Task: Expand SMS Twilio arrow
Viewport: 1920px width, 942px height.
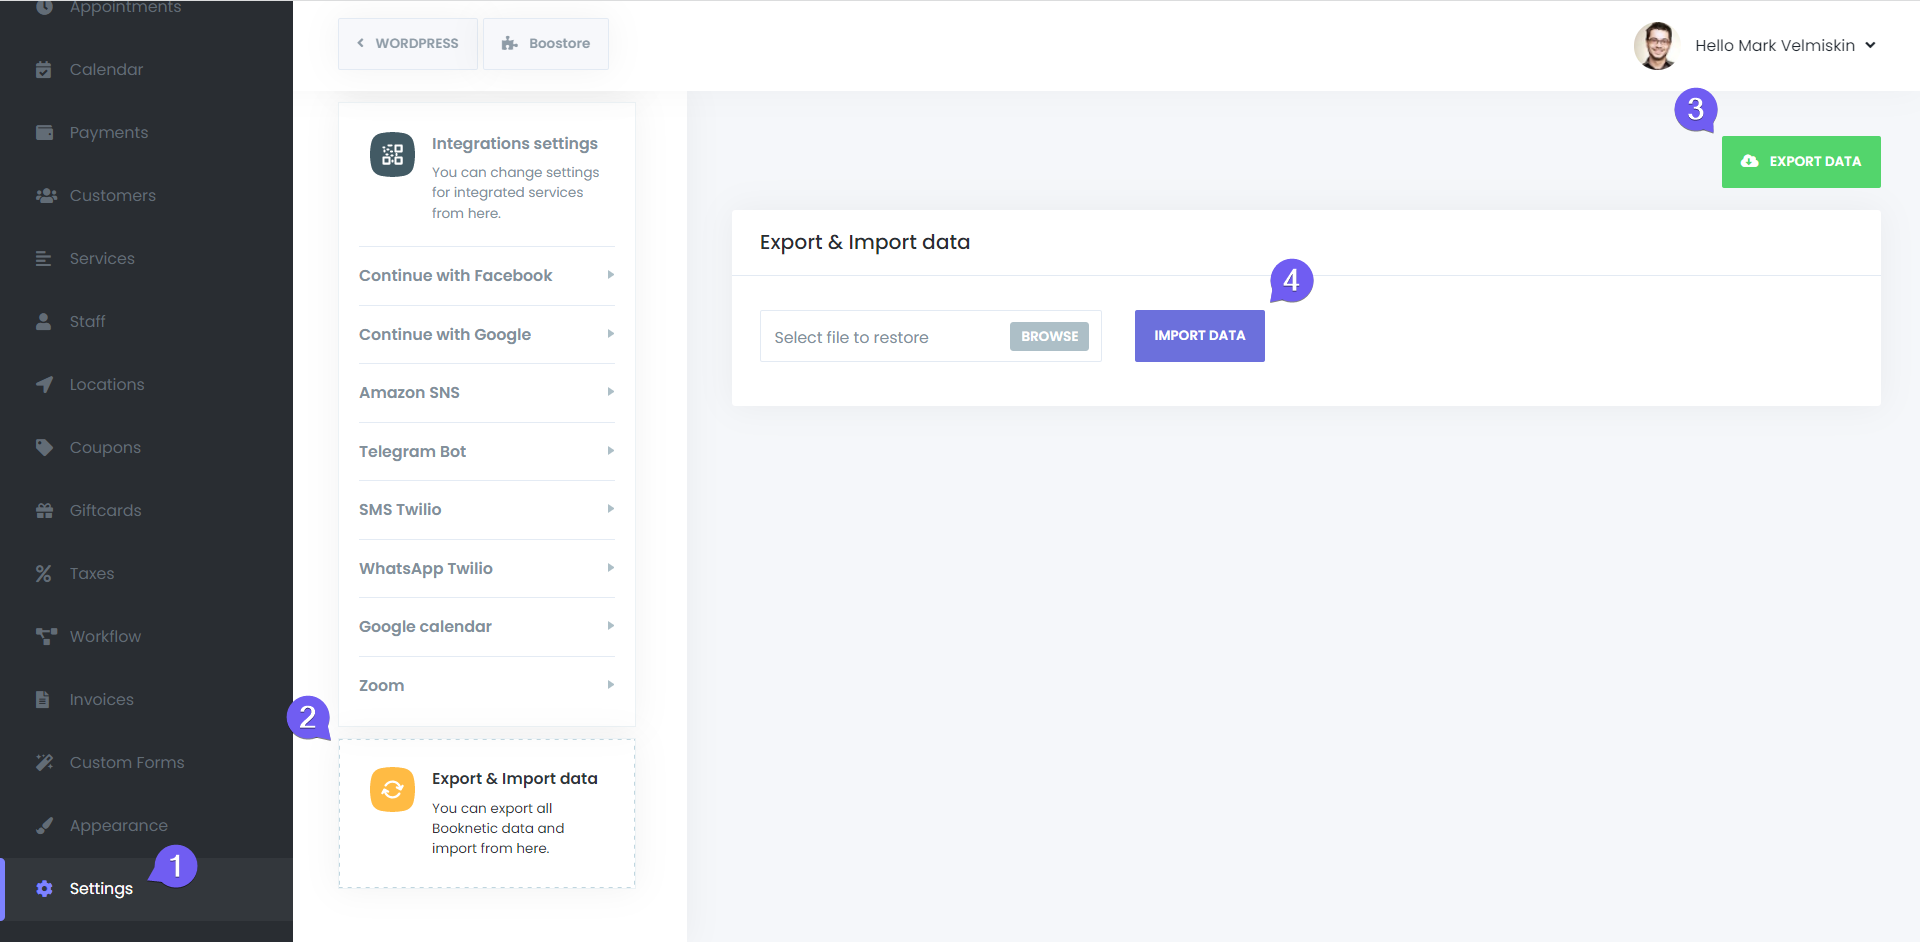Action: (x=610, y=509)
